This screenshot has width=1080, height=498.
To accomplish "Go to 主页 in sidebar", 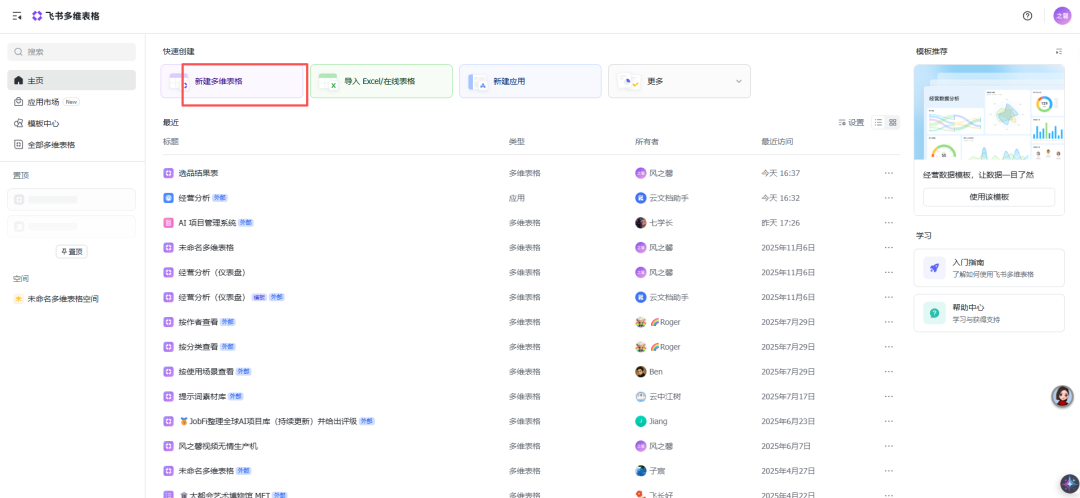I will click(x=72, y=80).
